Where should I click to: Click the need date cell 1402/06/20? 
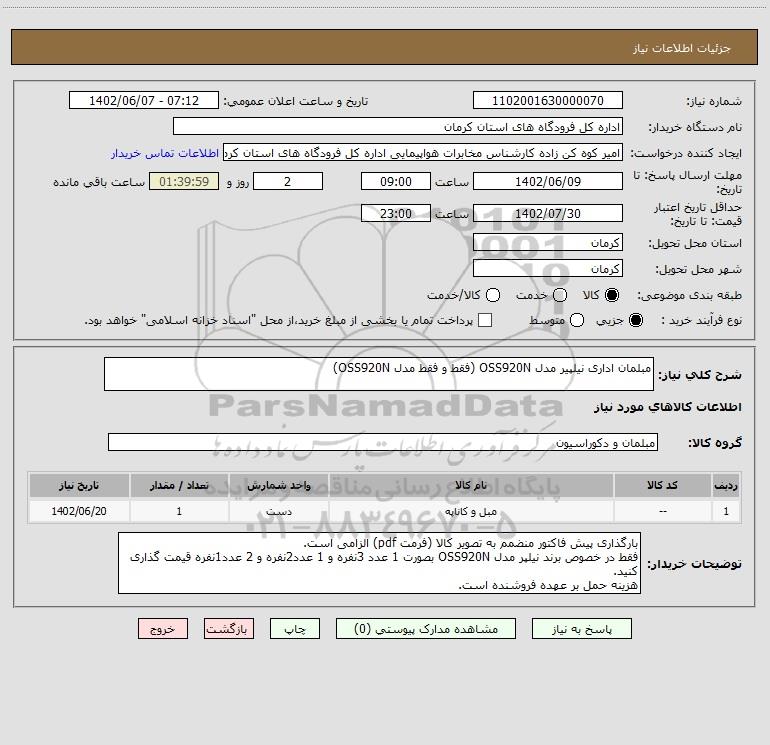coord(79,511)
